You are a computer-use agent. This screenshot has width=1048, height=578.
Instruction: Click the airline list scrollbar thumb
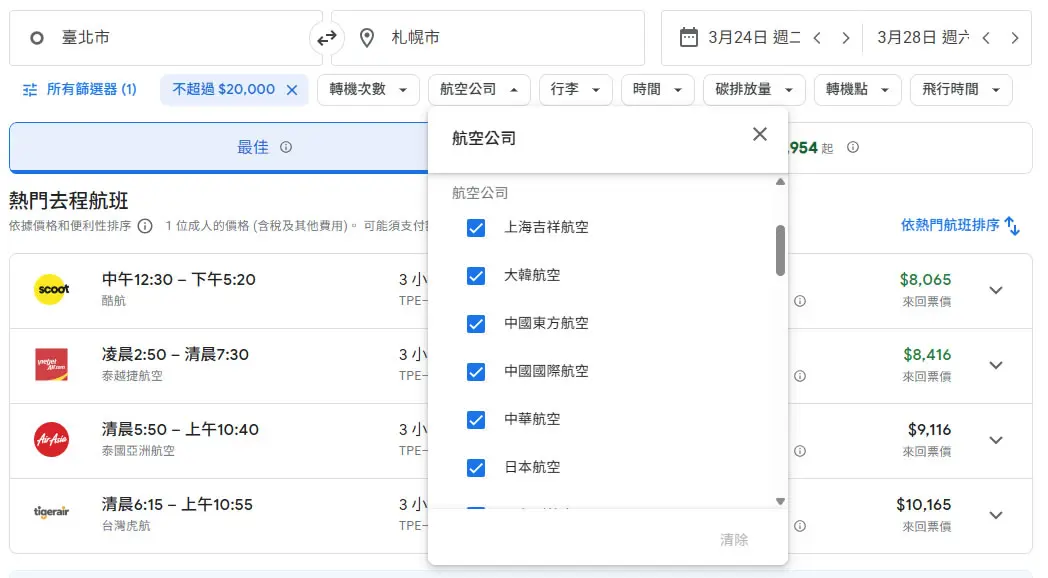[780, 251]
